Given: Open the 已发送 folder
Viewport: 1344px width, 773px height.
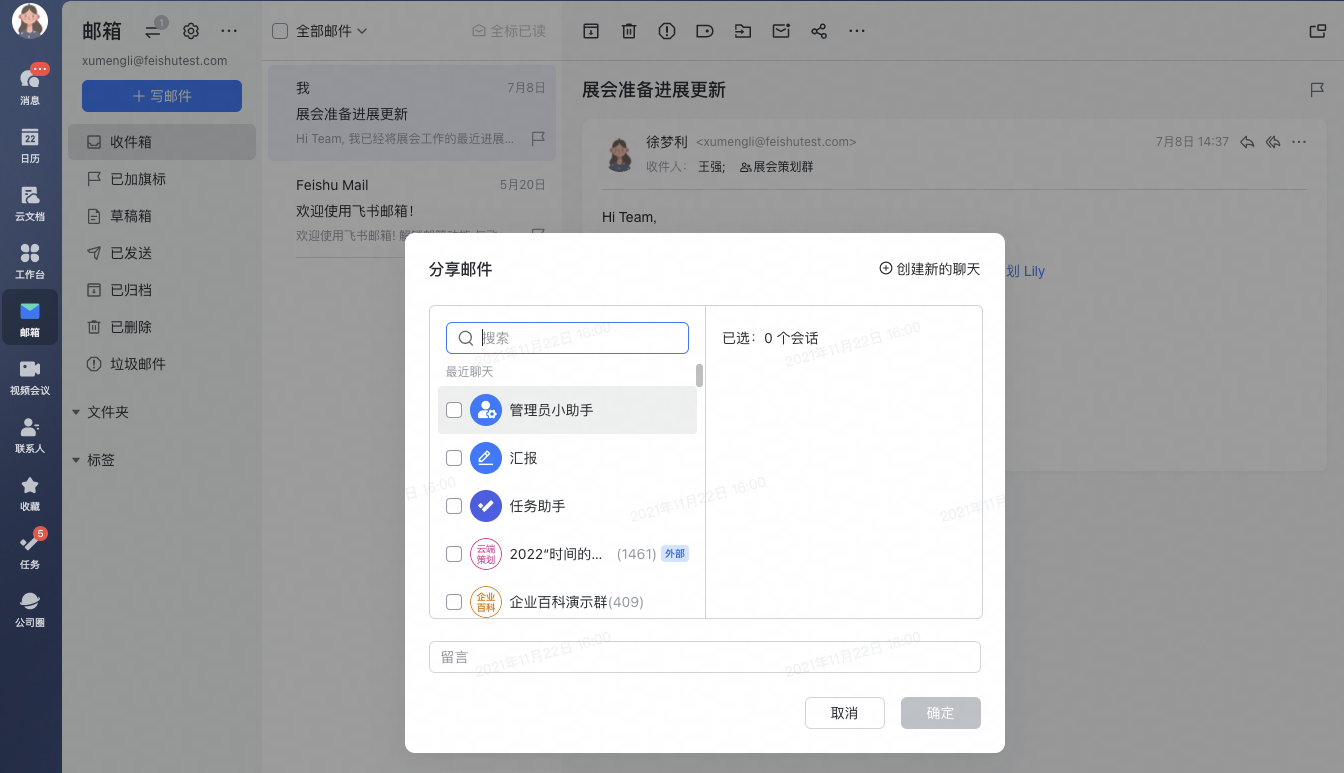Looking at the screenshot, I should [162, 253].
